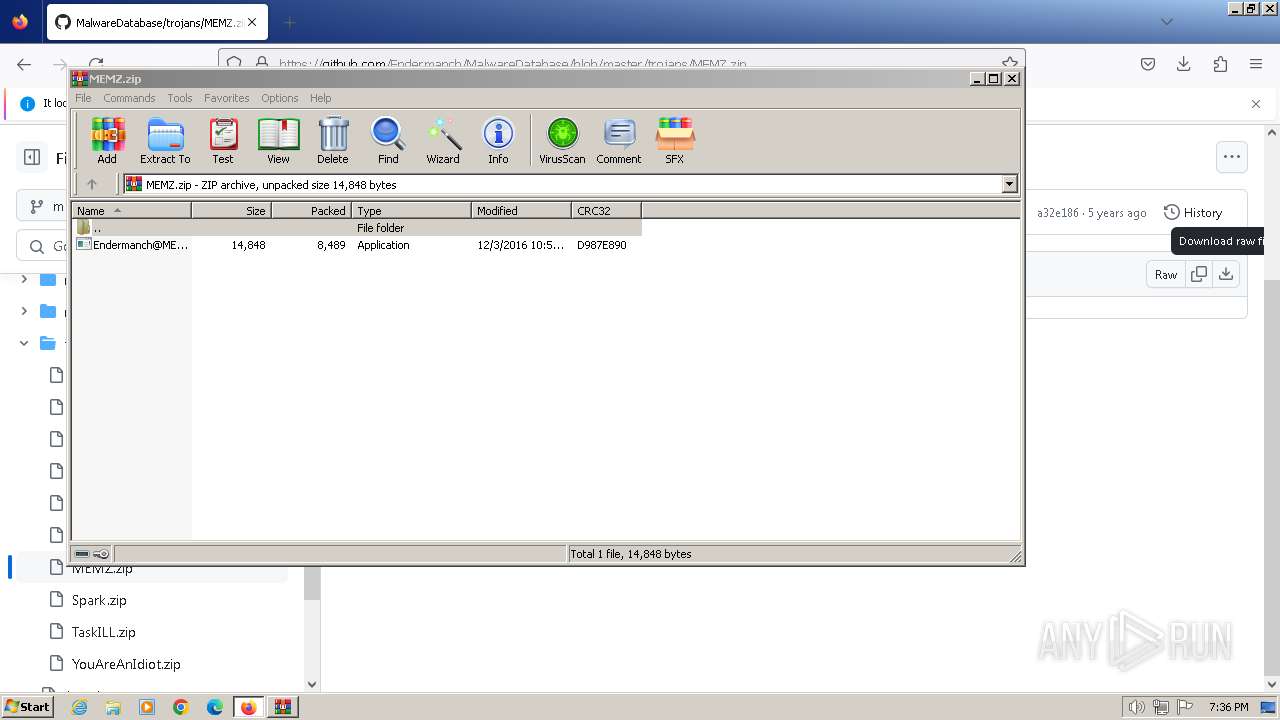Open TaskILL.zip in the file tree
This screenshot has width=1280, height=720.
pos(103,632)
